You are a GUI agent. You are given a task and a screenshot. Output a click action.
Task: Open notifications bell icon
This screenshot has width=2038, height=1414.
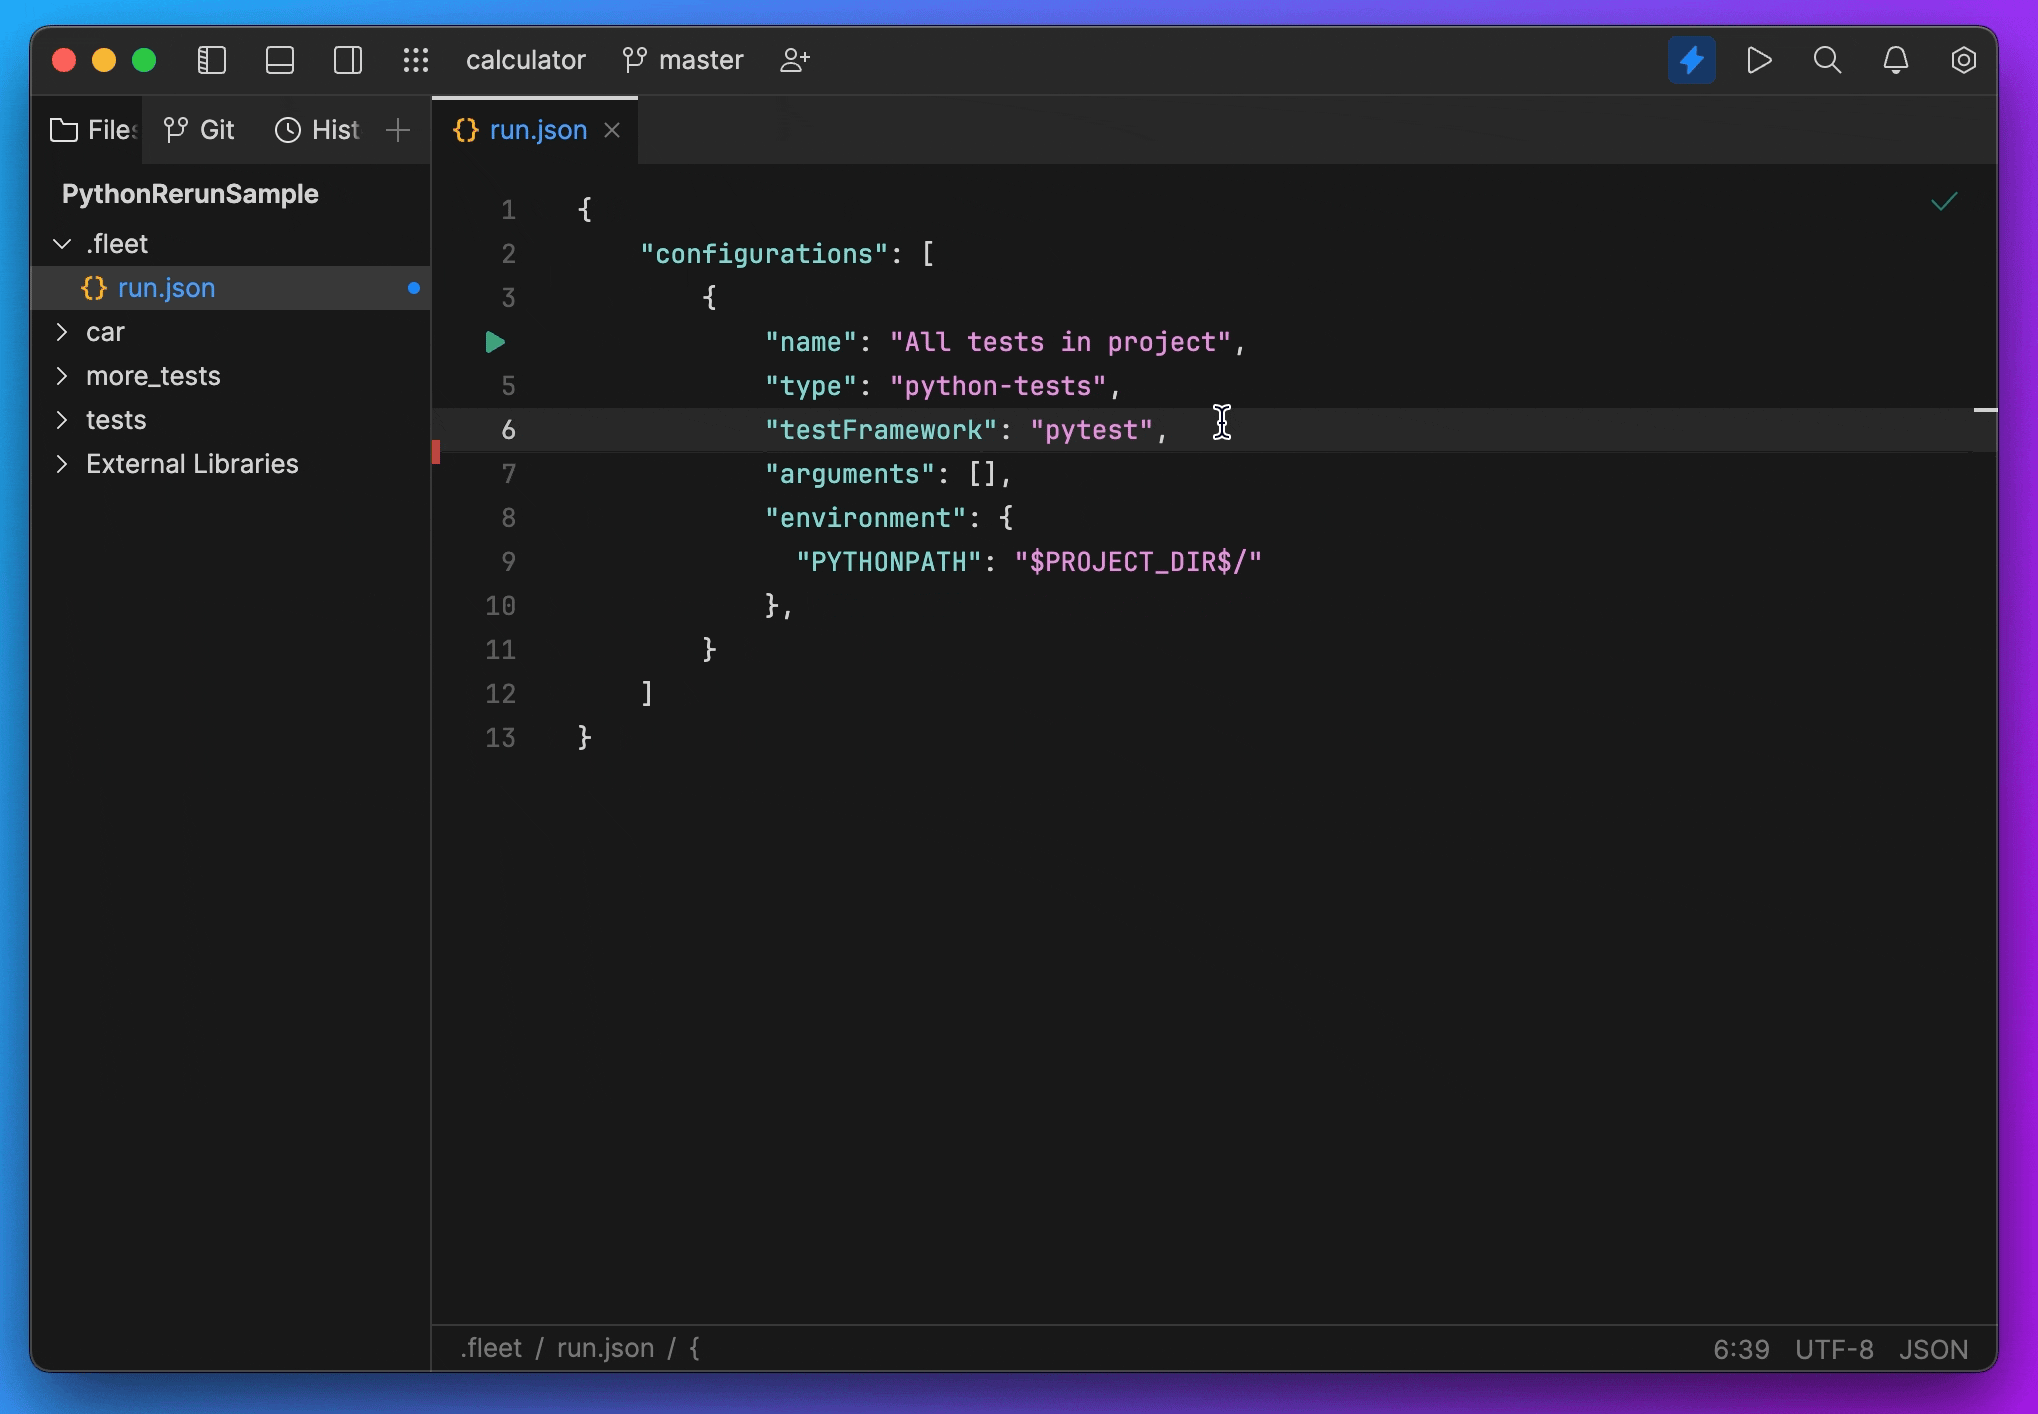tap(1895, 60)
